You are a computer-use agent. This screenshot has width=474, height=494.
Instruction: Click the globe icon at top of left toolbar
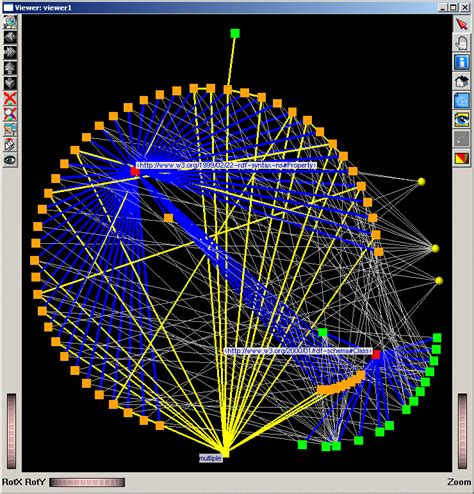pos(10,22)
